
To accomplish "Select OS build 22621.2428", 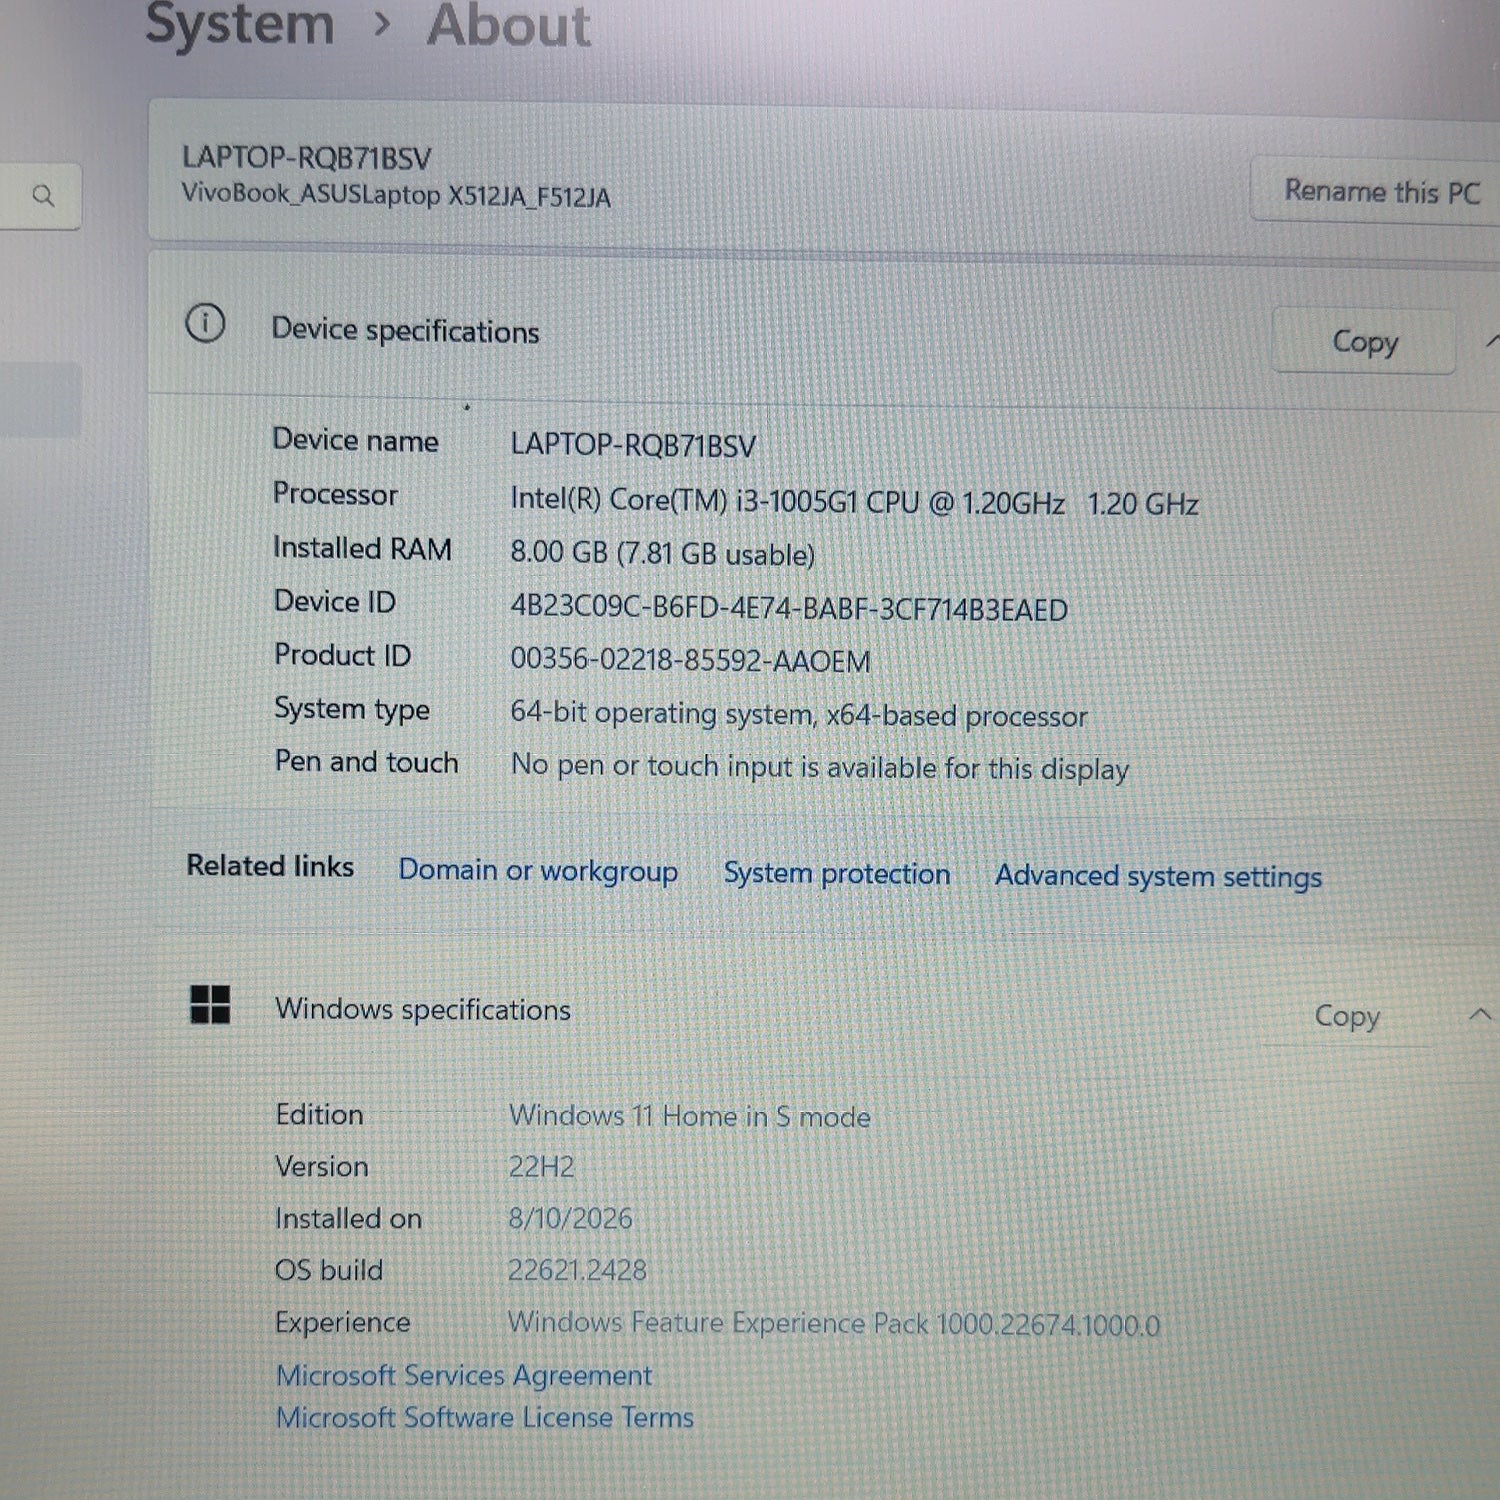I will (x=577, y=1271).
